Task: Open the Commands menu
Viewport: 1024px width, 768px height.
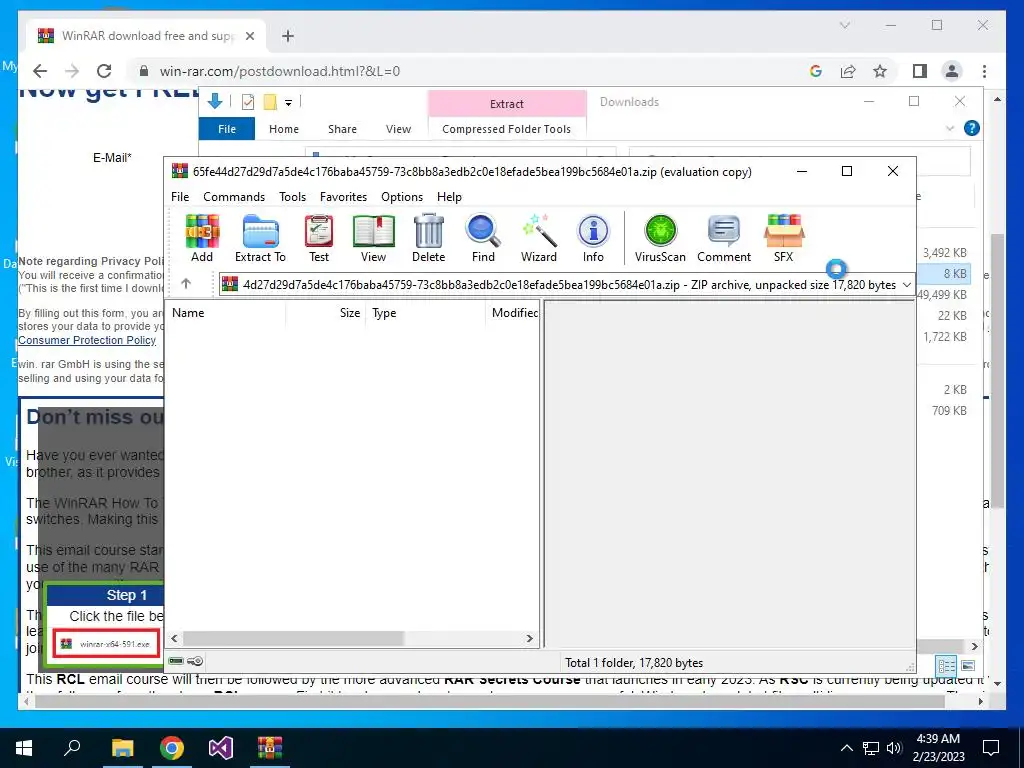Action: (x=234, y=197)
